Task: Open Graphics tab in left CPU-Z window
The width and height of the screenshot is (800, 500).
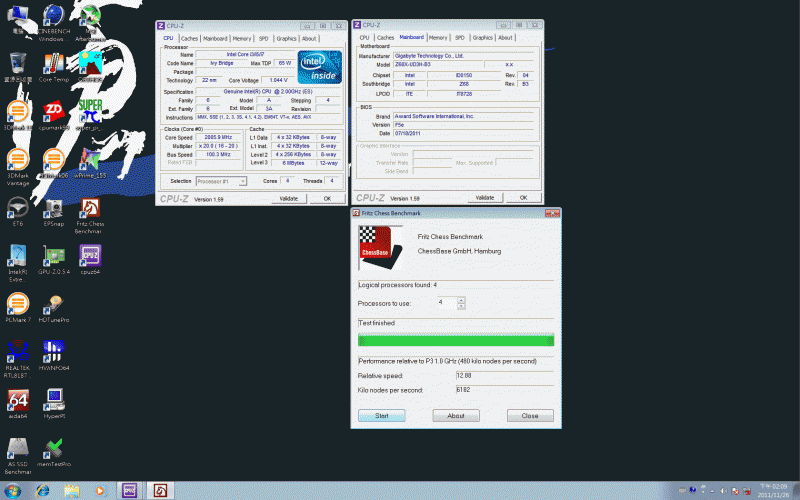Action: tap(286, 39)
